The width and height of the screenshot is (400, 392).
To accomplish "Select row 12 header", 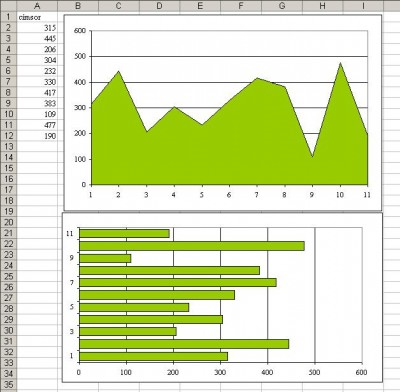I will click(x=8, y=136).
